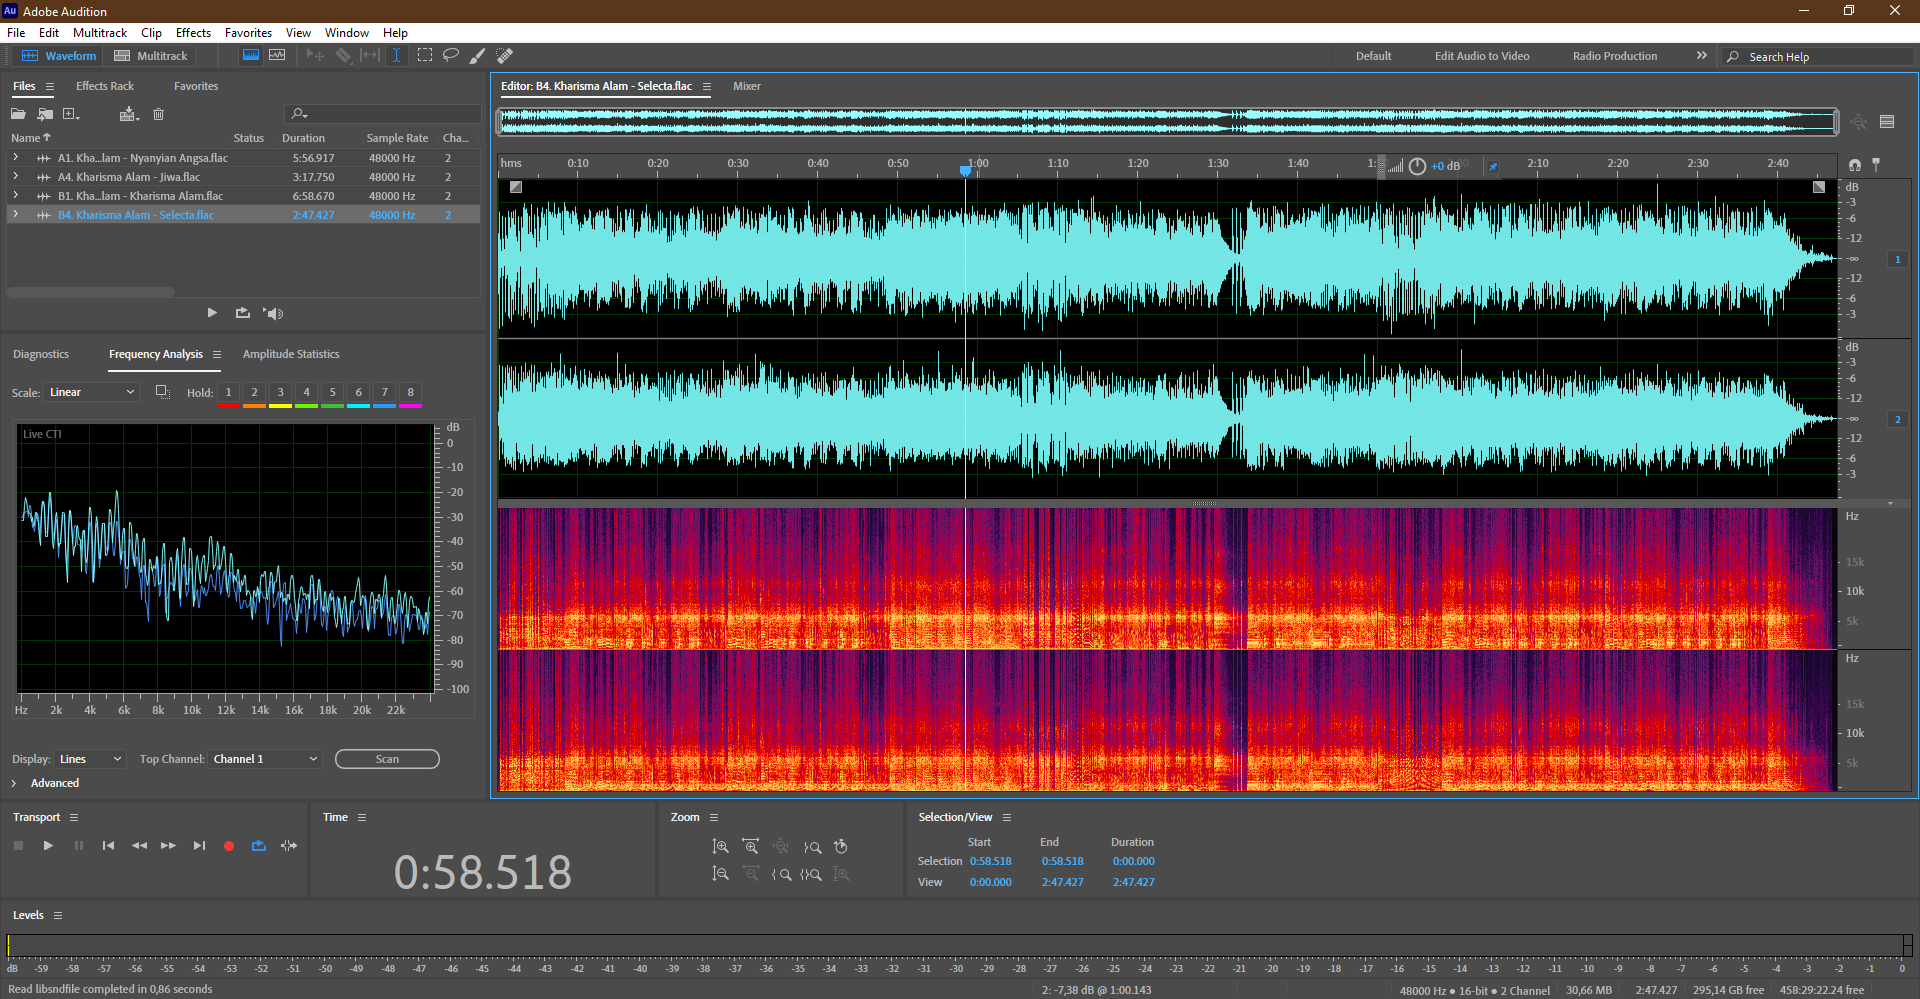Expand the B1 Kharisma Alam.flac row
The width and height of the screenshot is (1920, 999).
(x=15, y=196)
